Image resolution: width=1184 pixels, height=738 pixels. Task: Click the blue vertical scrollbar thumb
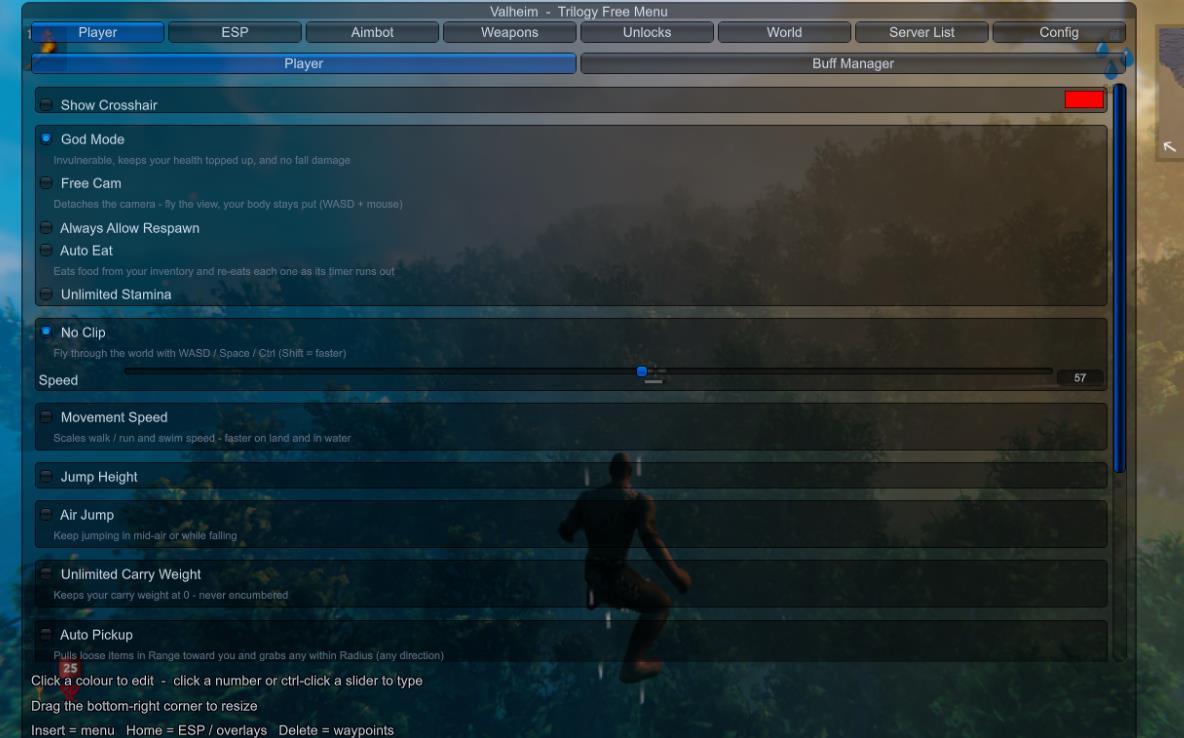click(1119, 279)
